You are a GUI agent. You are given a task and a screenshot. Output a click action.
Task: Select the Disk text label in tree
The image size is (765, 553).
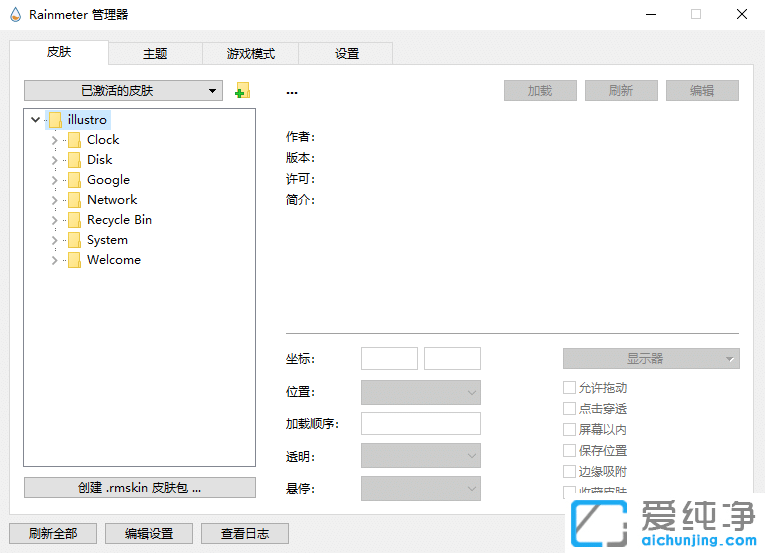pos(100,160)
